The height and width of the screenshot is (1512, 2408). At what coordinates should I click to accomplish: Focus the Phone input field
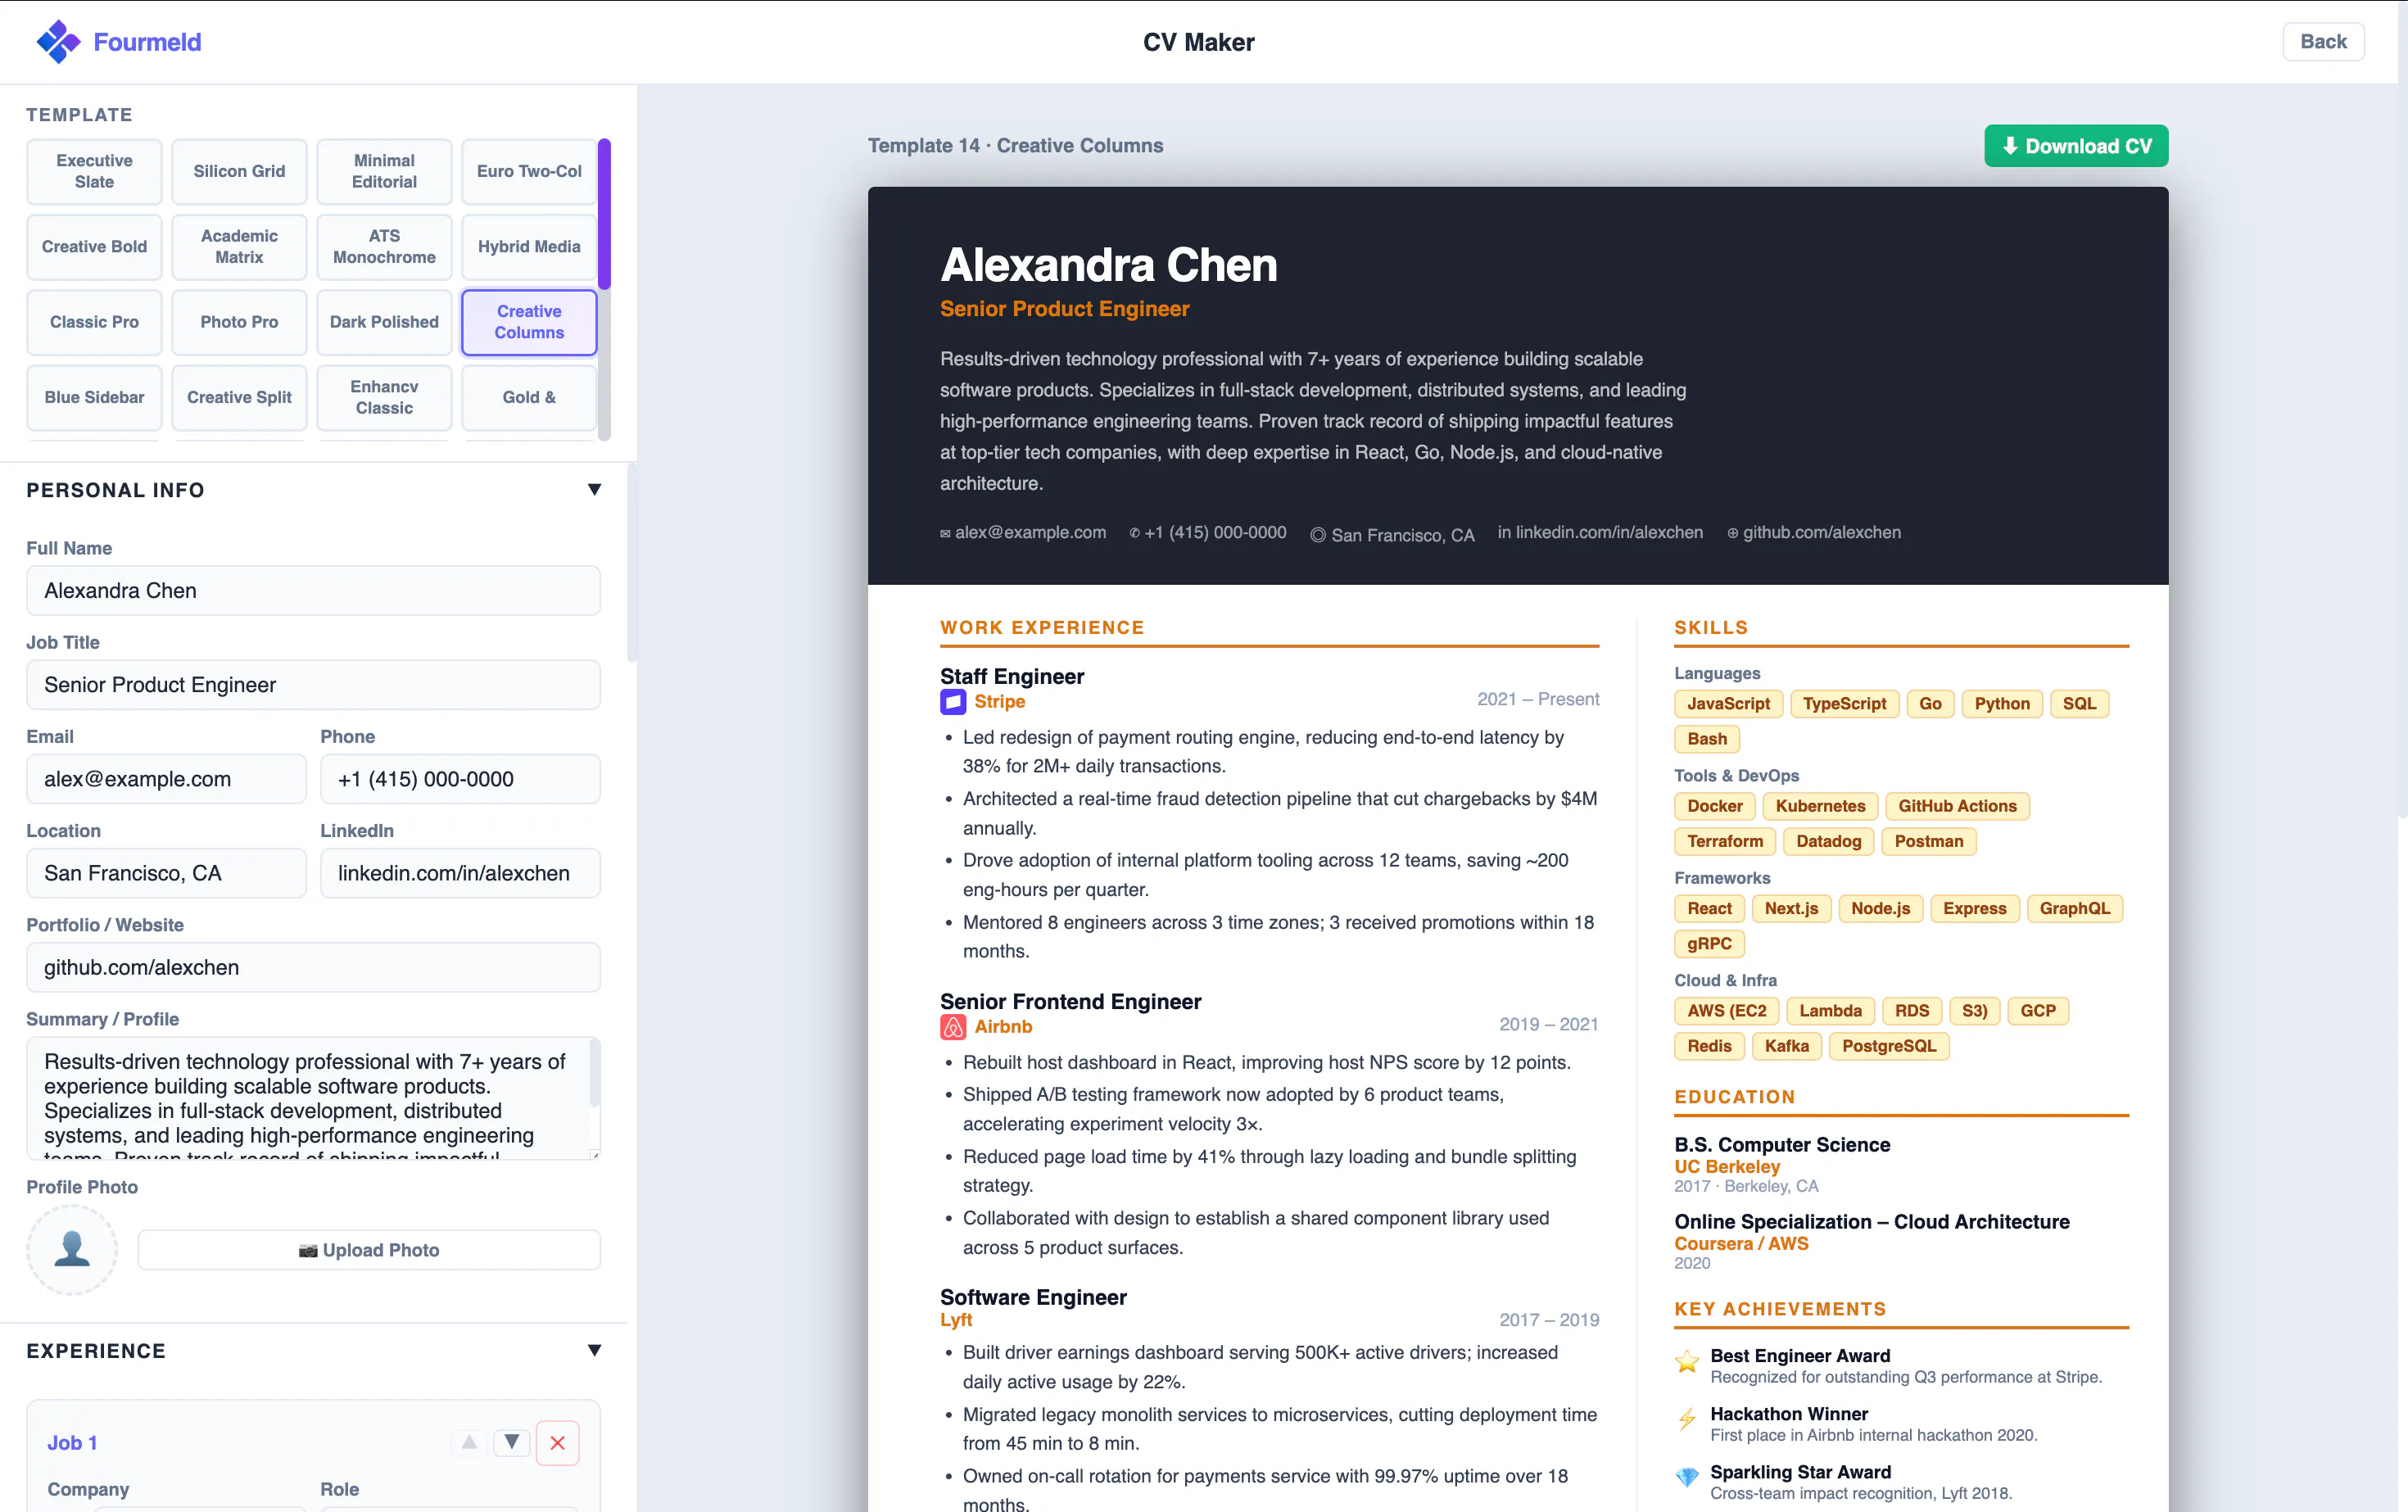[460, 779]
